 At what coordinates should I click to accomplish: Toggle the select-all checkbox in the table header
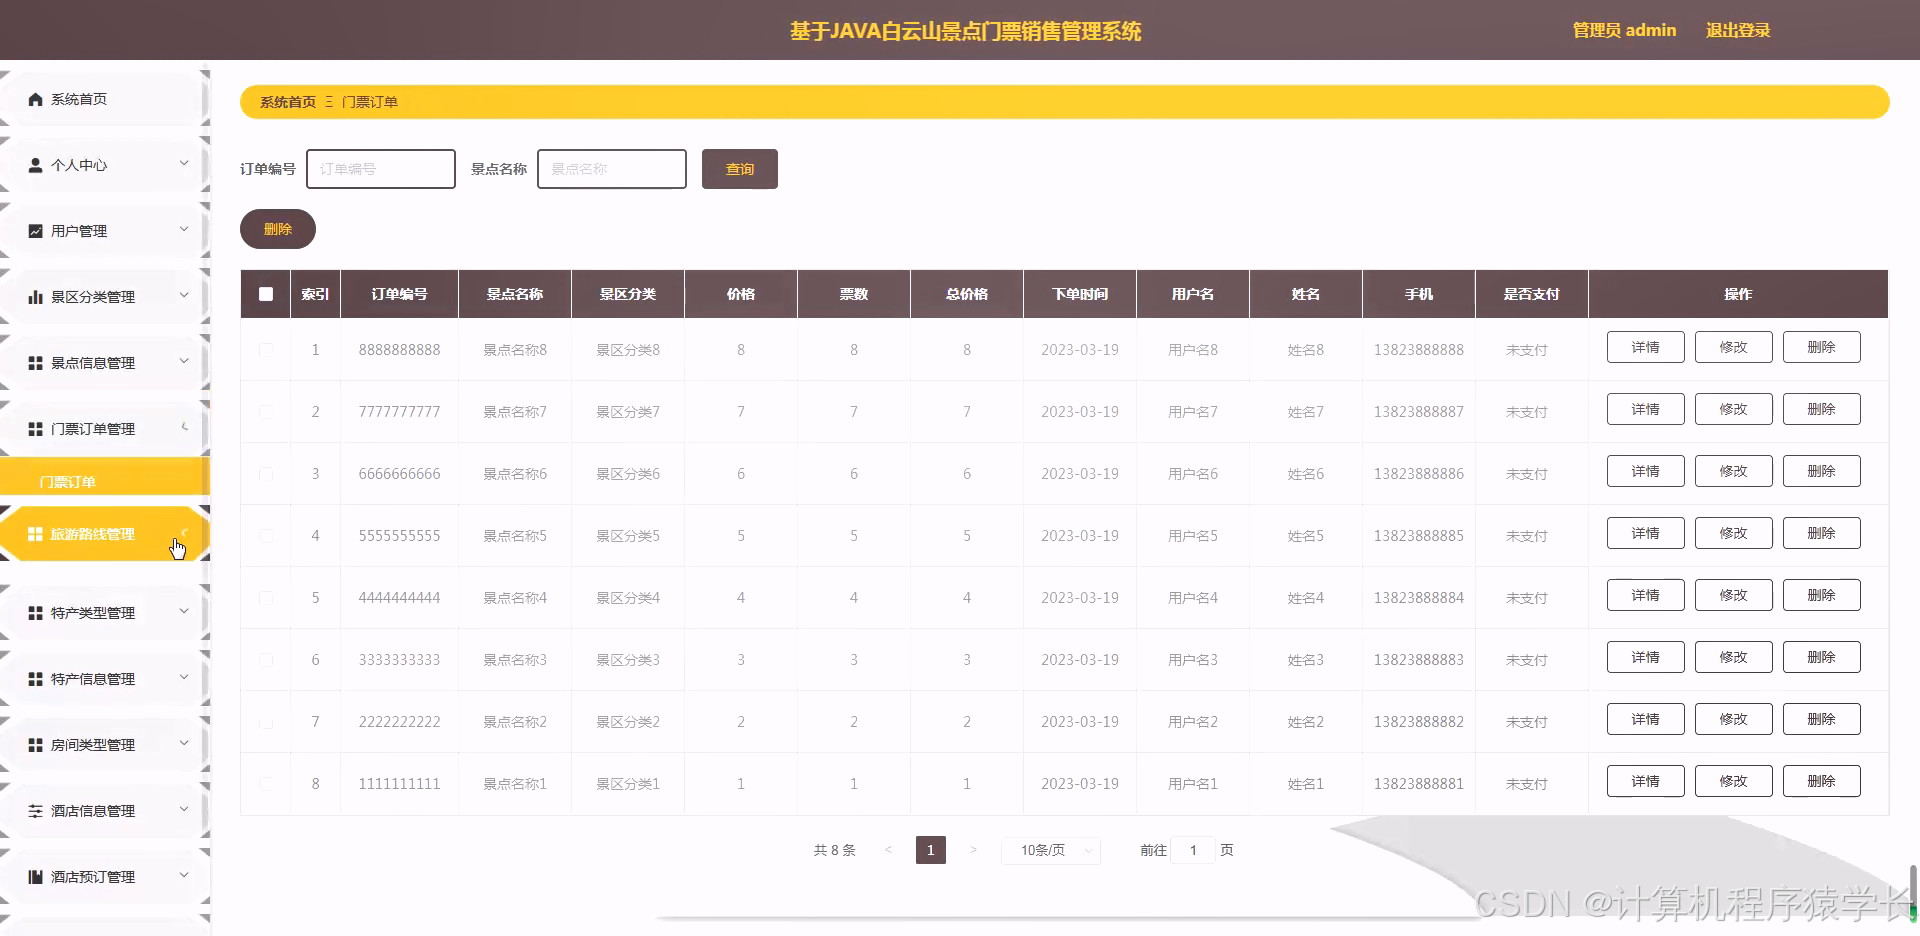(266, 294)
